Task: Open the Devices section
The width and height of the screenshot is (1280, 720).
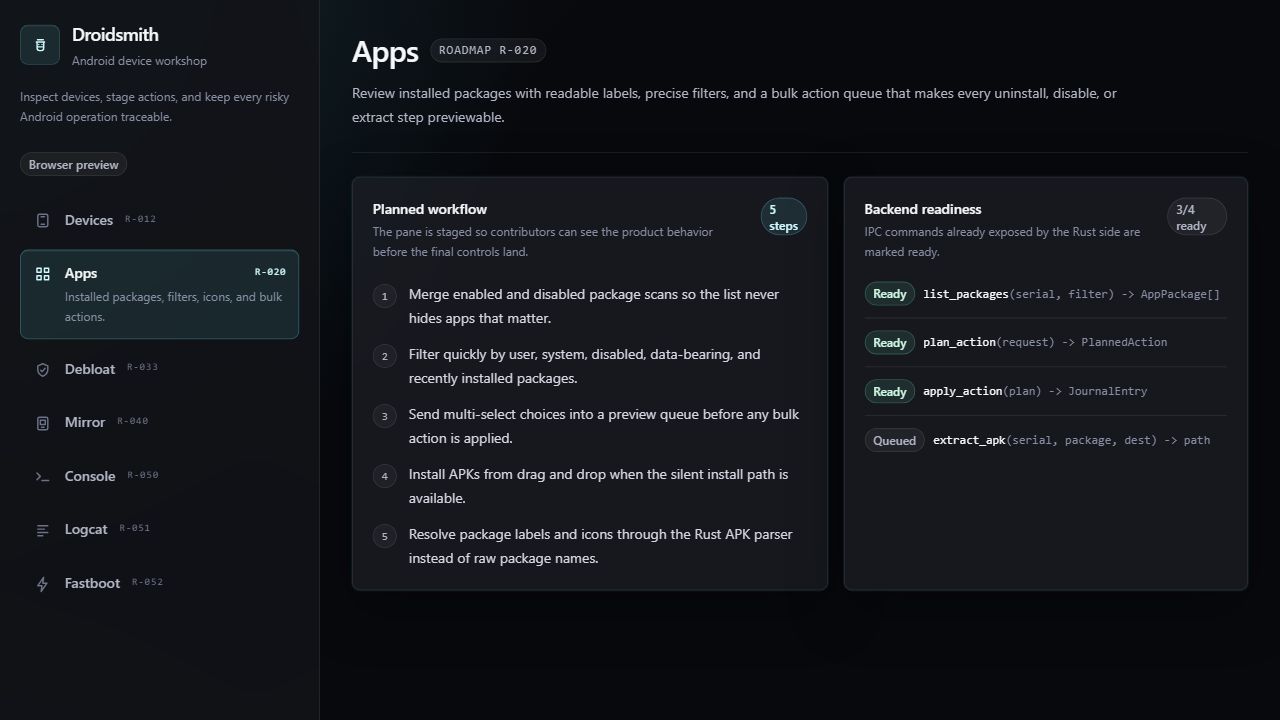Action: pyautogui.click(x=159, y=220)
